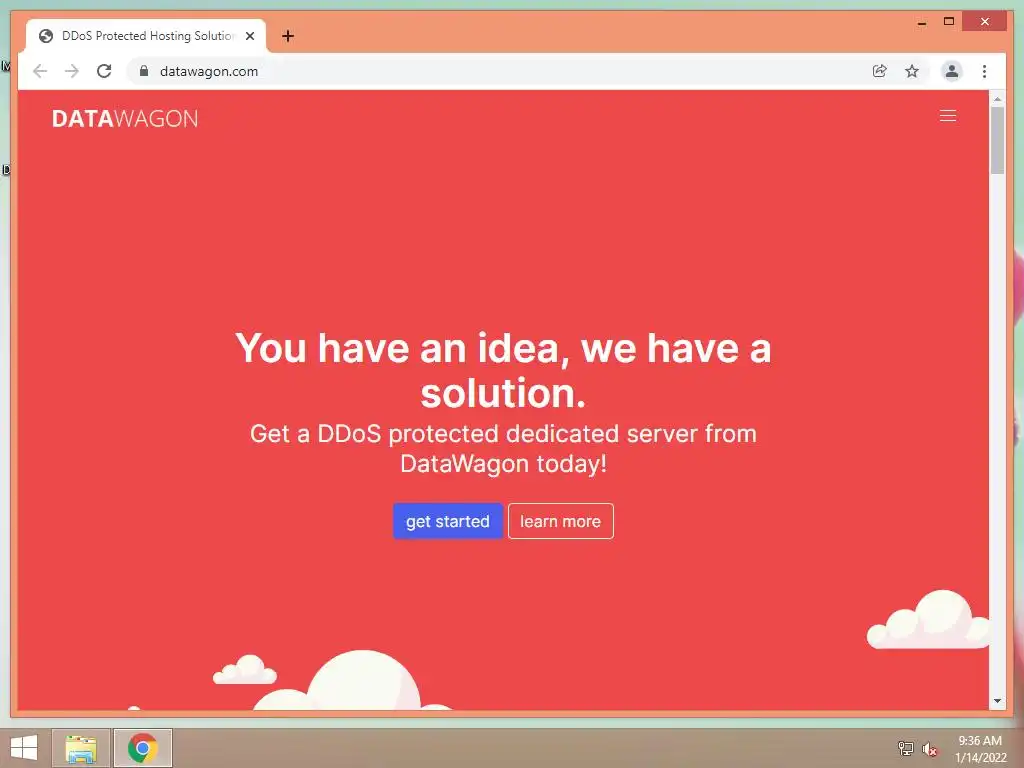Open the DataWagon hamburger menu
The width and height of the screenshot is (1024, 768).
948,116
